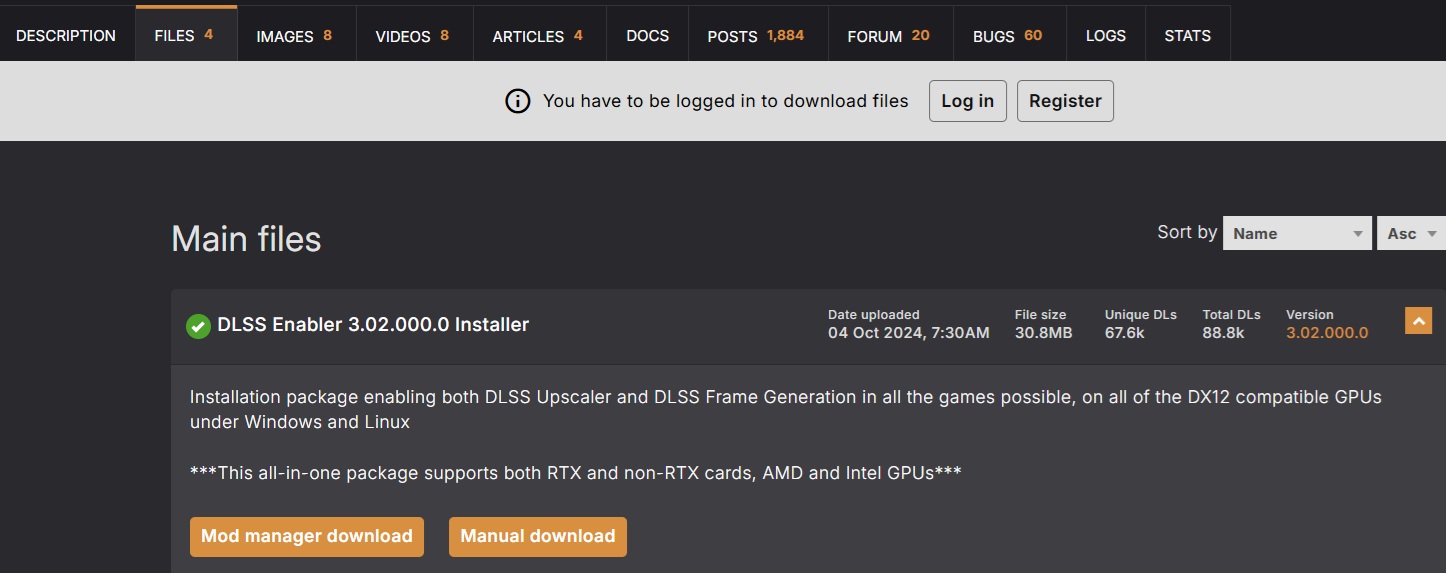Screen dimensions: 1446x573
Task: Click the Register button
Action: [1065, 101]
